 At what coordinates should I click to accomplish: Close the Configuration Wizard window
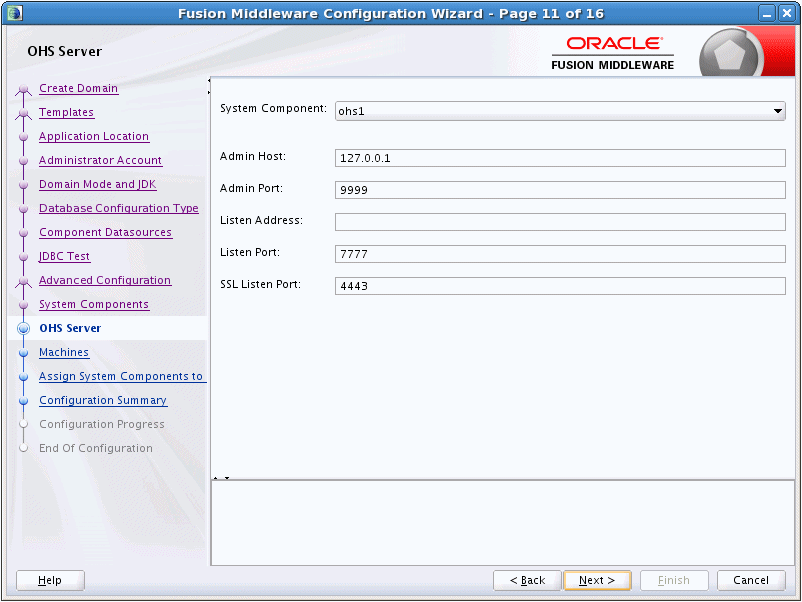click(x=787, y=13)
